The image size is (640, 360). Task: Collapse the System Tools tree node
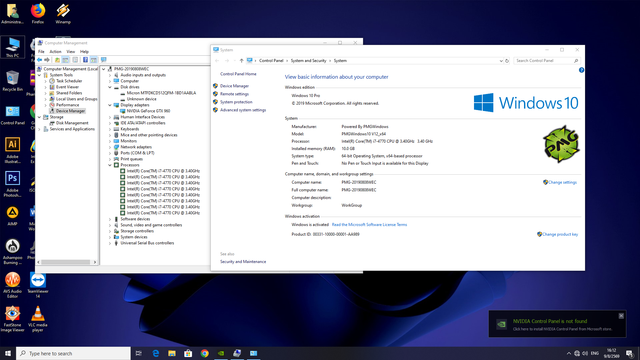[x=40, y=75]
